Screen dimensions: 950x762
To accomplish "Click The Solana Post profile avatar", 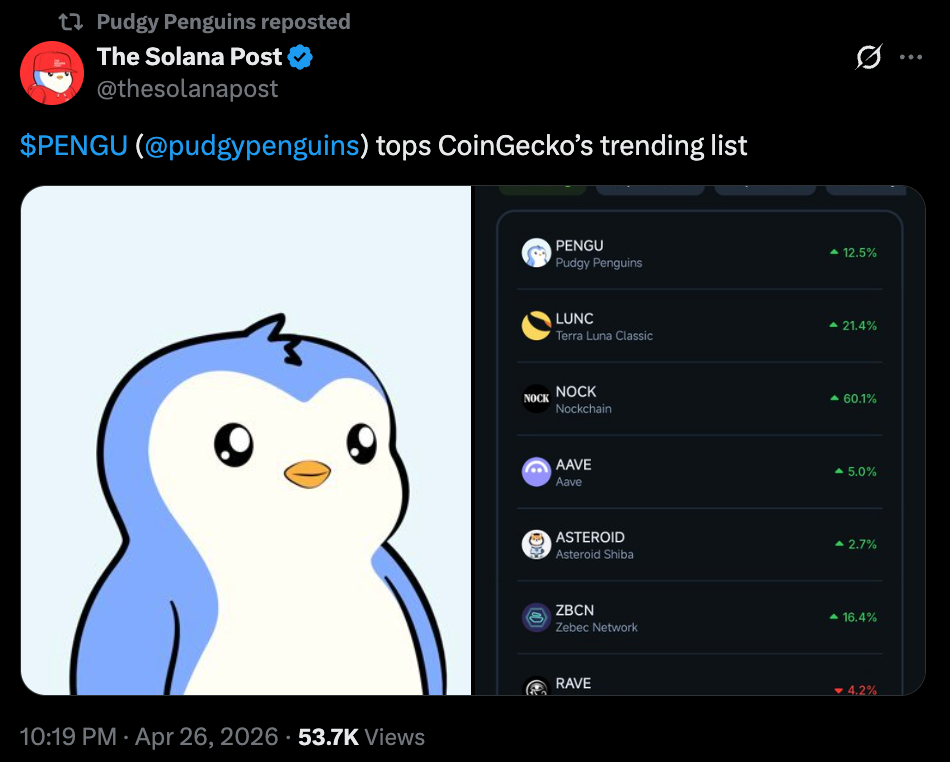I will (52, 73).
